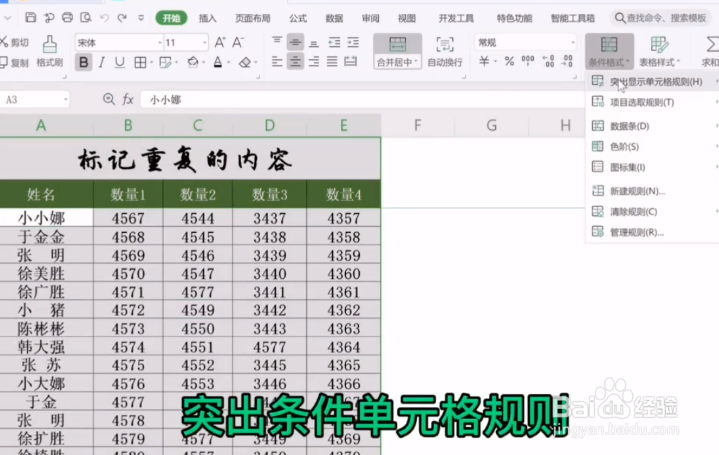
Task: Click the Decrease Indent icon
Action: (334, 43)
